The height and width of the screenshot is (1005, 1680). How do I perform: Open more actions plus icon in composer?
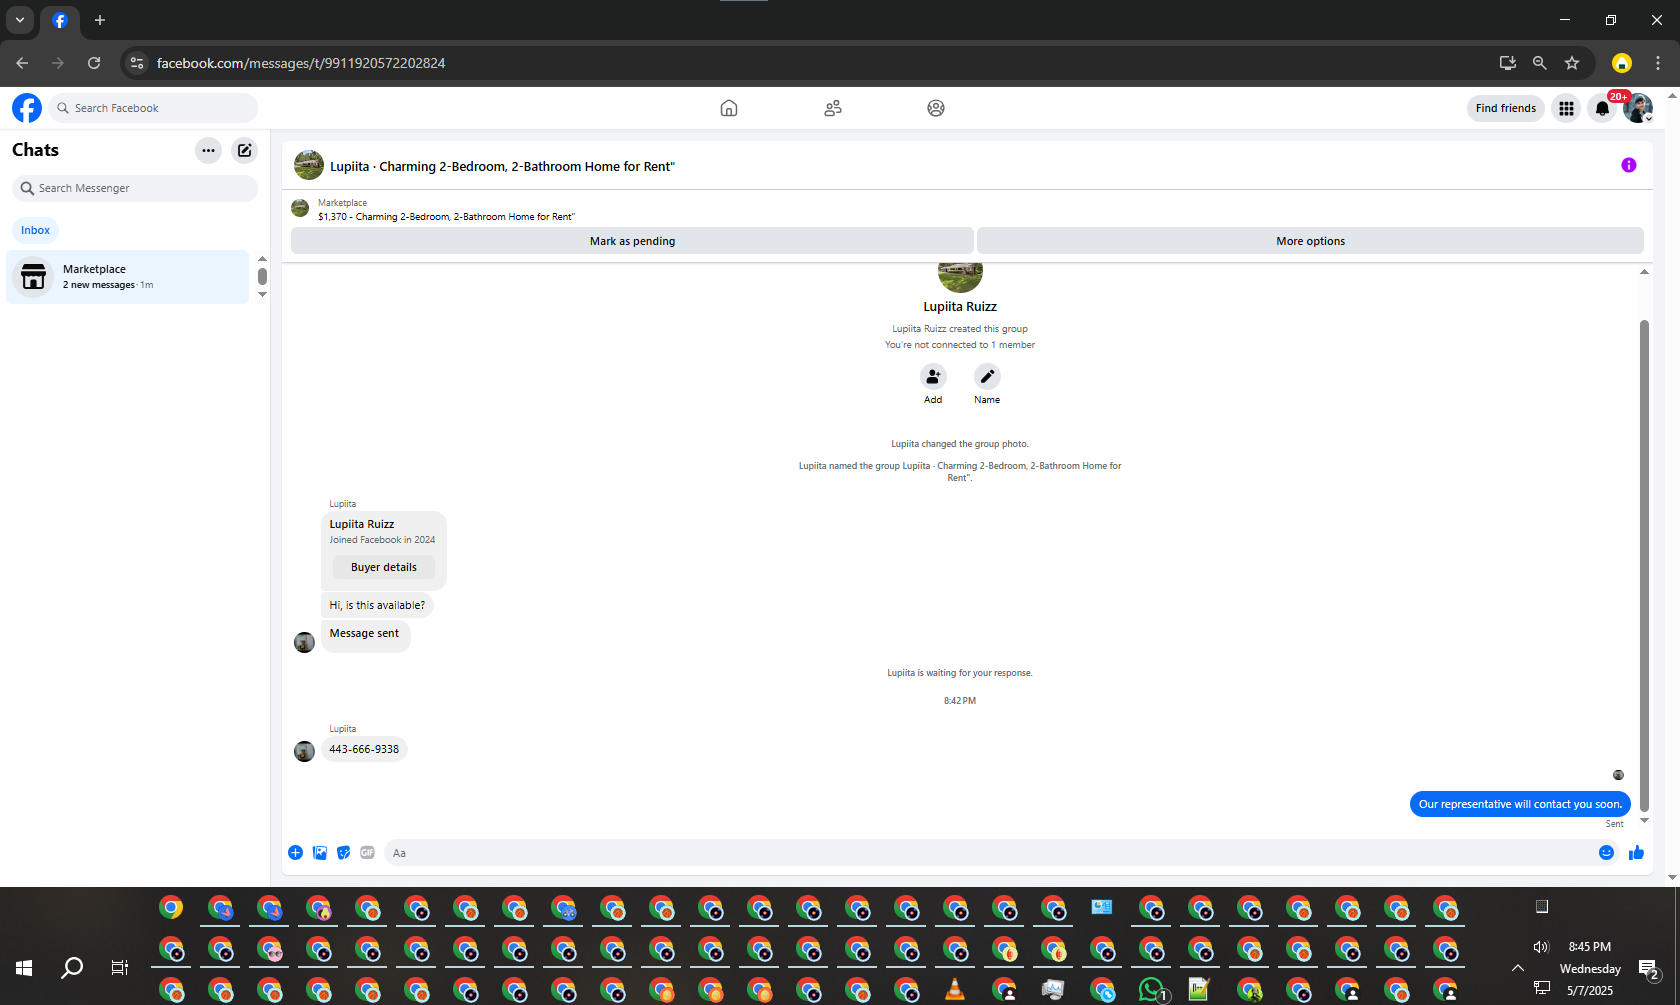[x=296, y=853]
